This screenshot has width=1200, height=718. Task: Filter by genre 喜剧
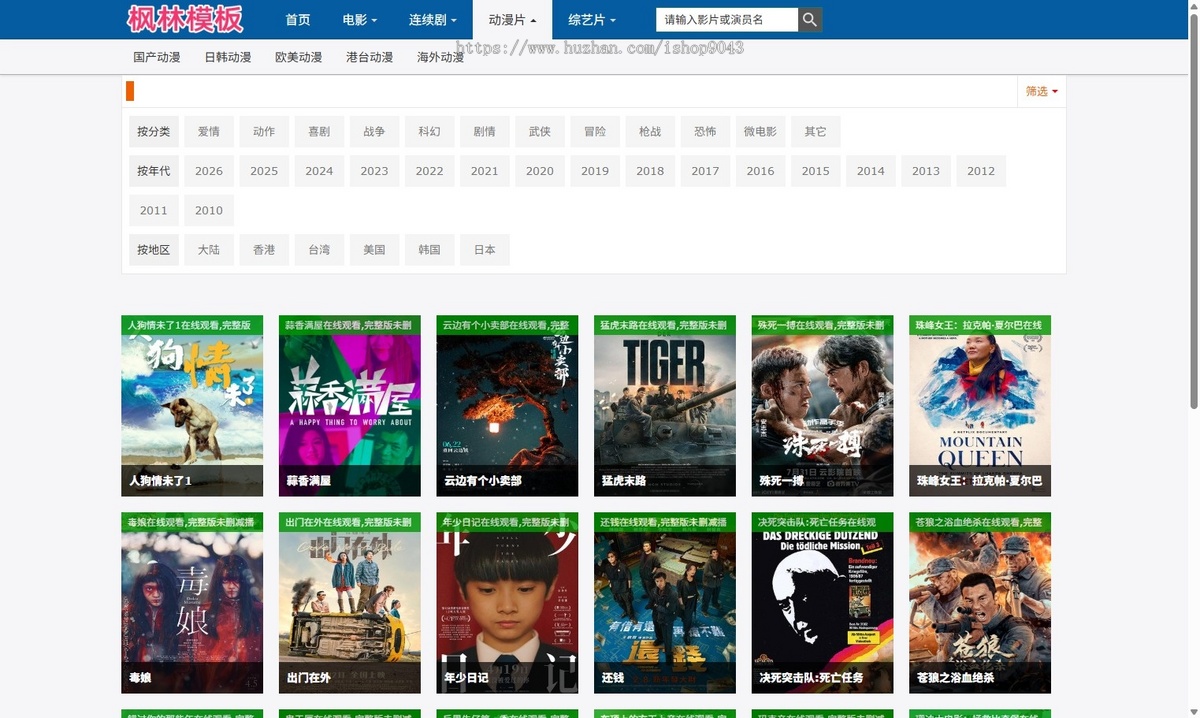tap(319, 131)
